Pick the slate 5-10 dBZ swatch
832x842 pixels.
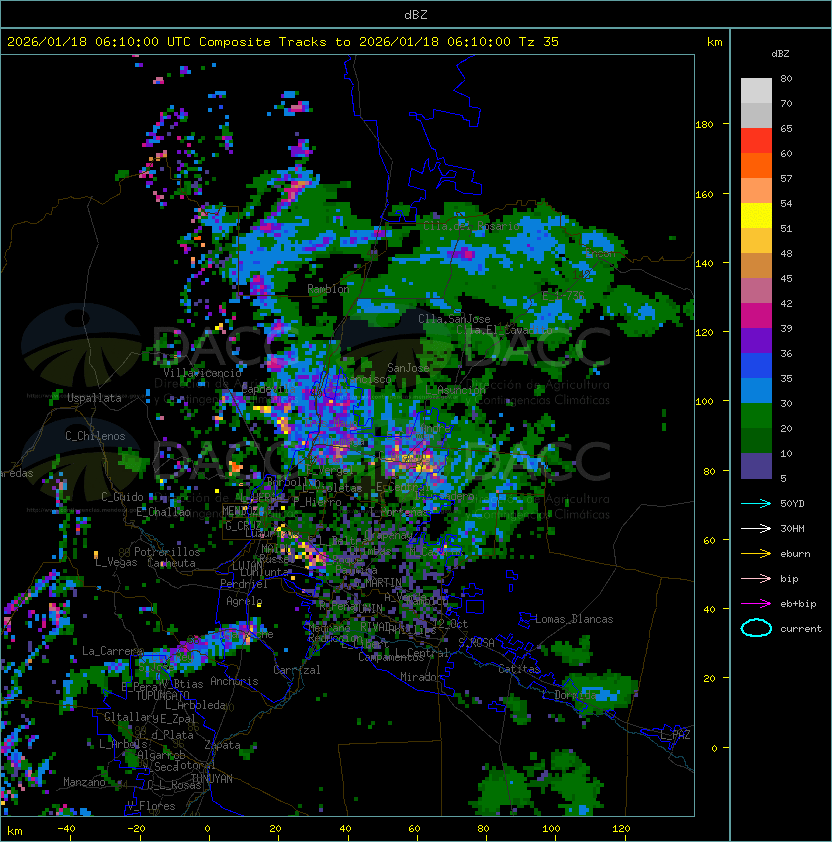coord(756,466)
